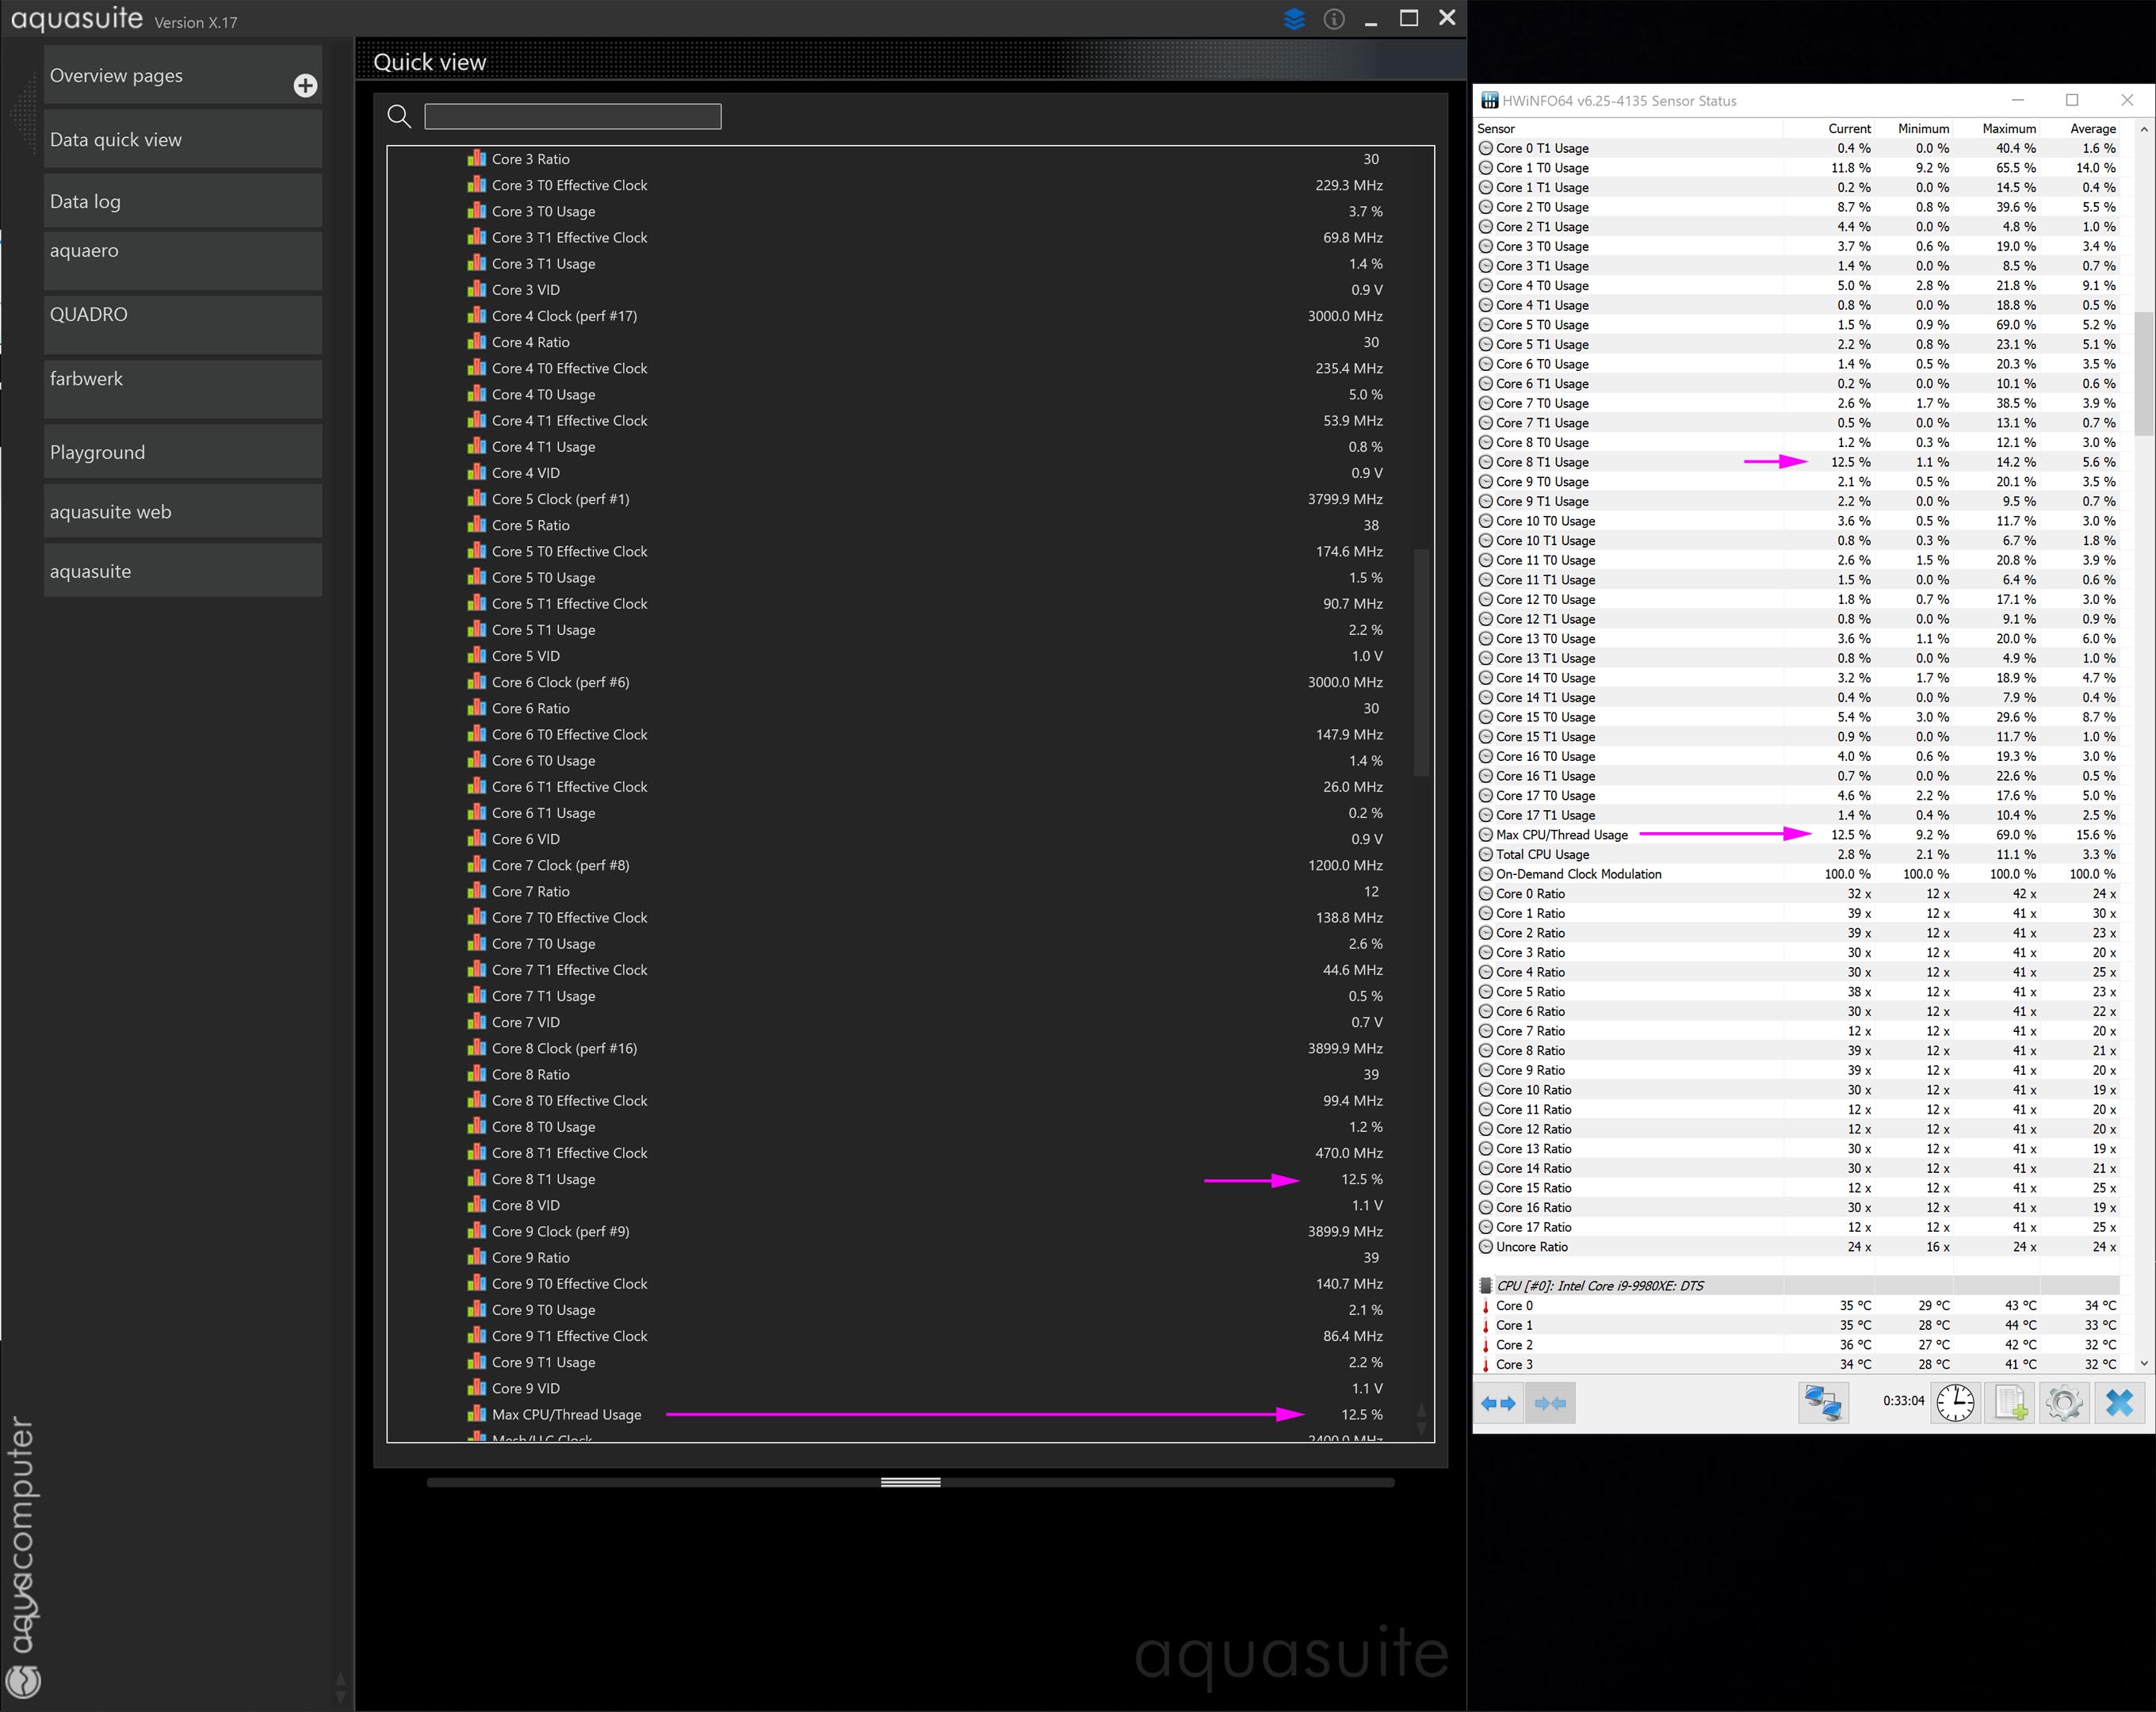Open HWiNFO remote network monitoring icon
Viewport: 2156px width, 1712px height.
[x=1822, y=1403]
